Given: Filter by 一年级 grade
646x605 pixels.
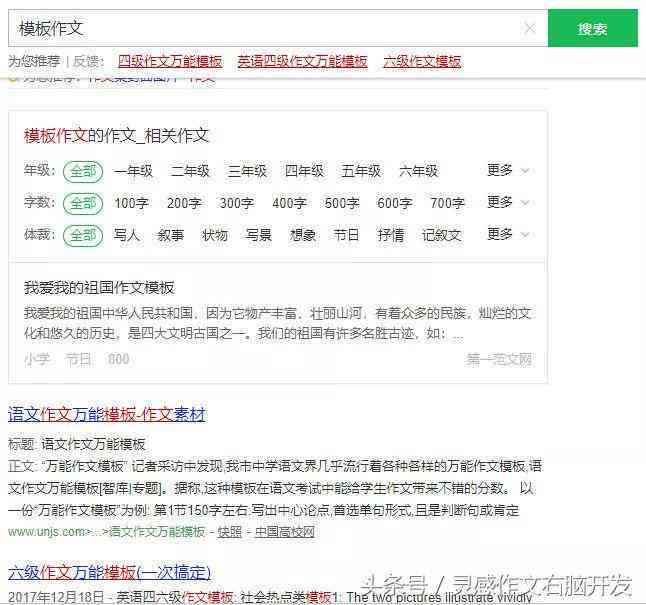Looking at the screenshot, I should [133, 171].
